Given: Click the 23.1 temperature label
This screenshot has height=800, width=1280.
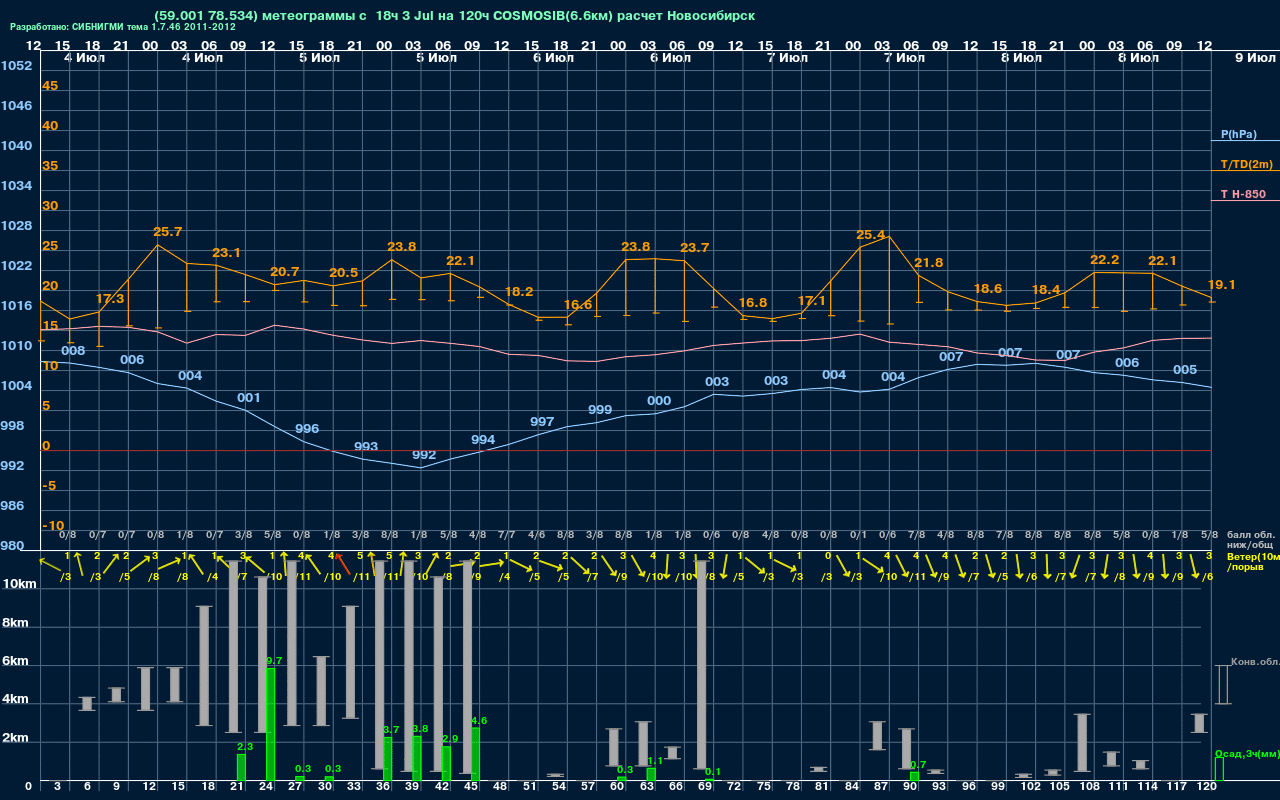Looking at the screenshot, I should [226, 253].
